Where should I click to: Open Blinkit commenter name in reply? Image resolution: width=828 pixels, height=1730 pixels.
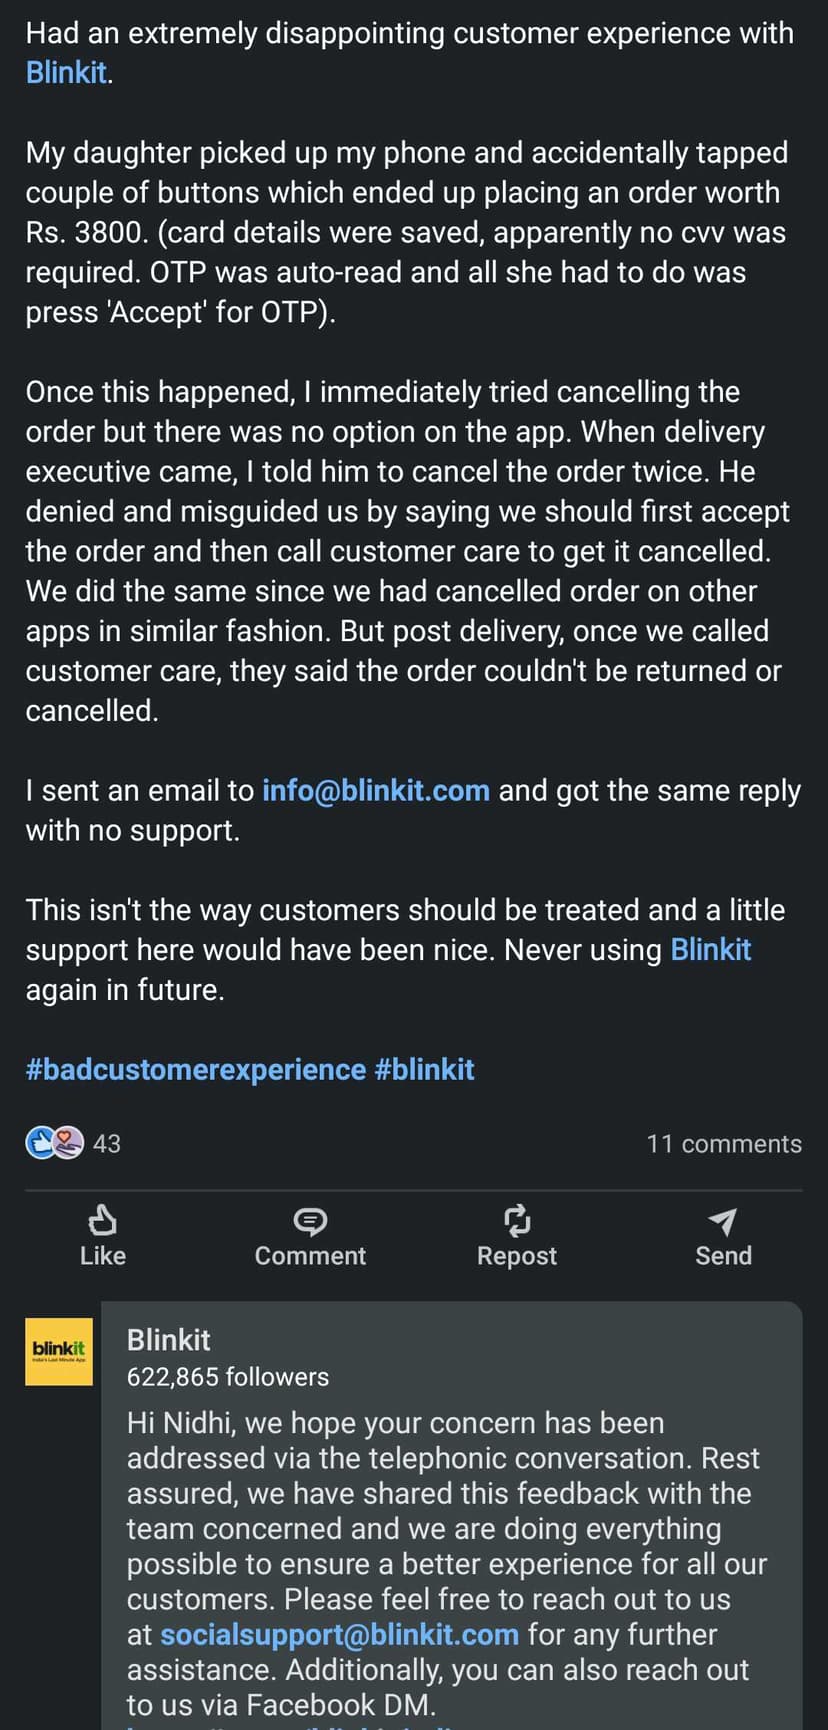point(169,1340)
